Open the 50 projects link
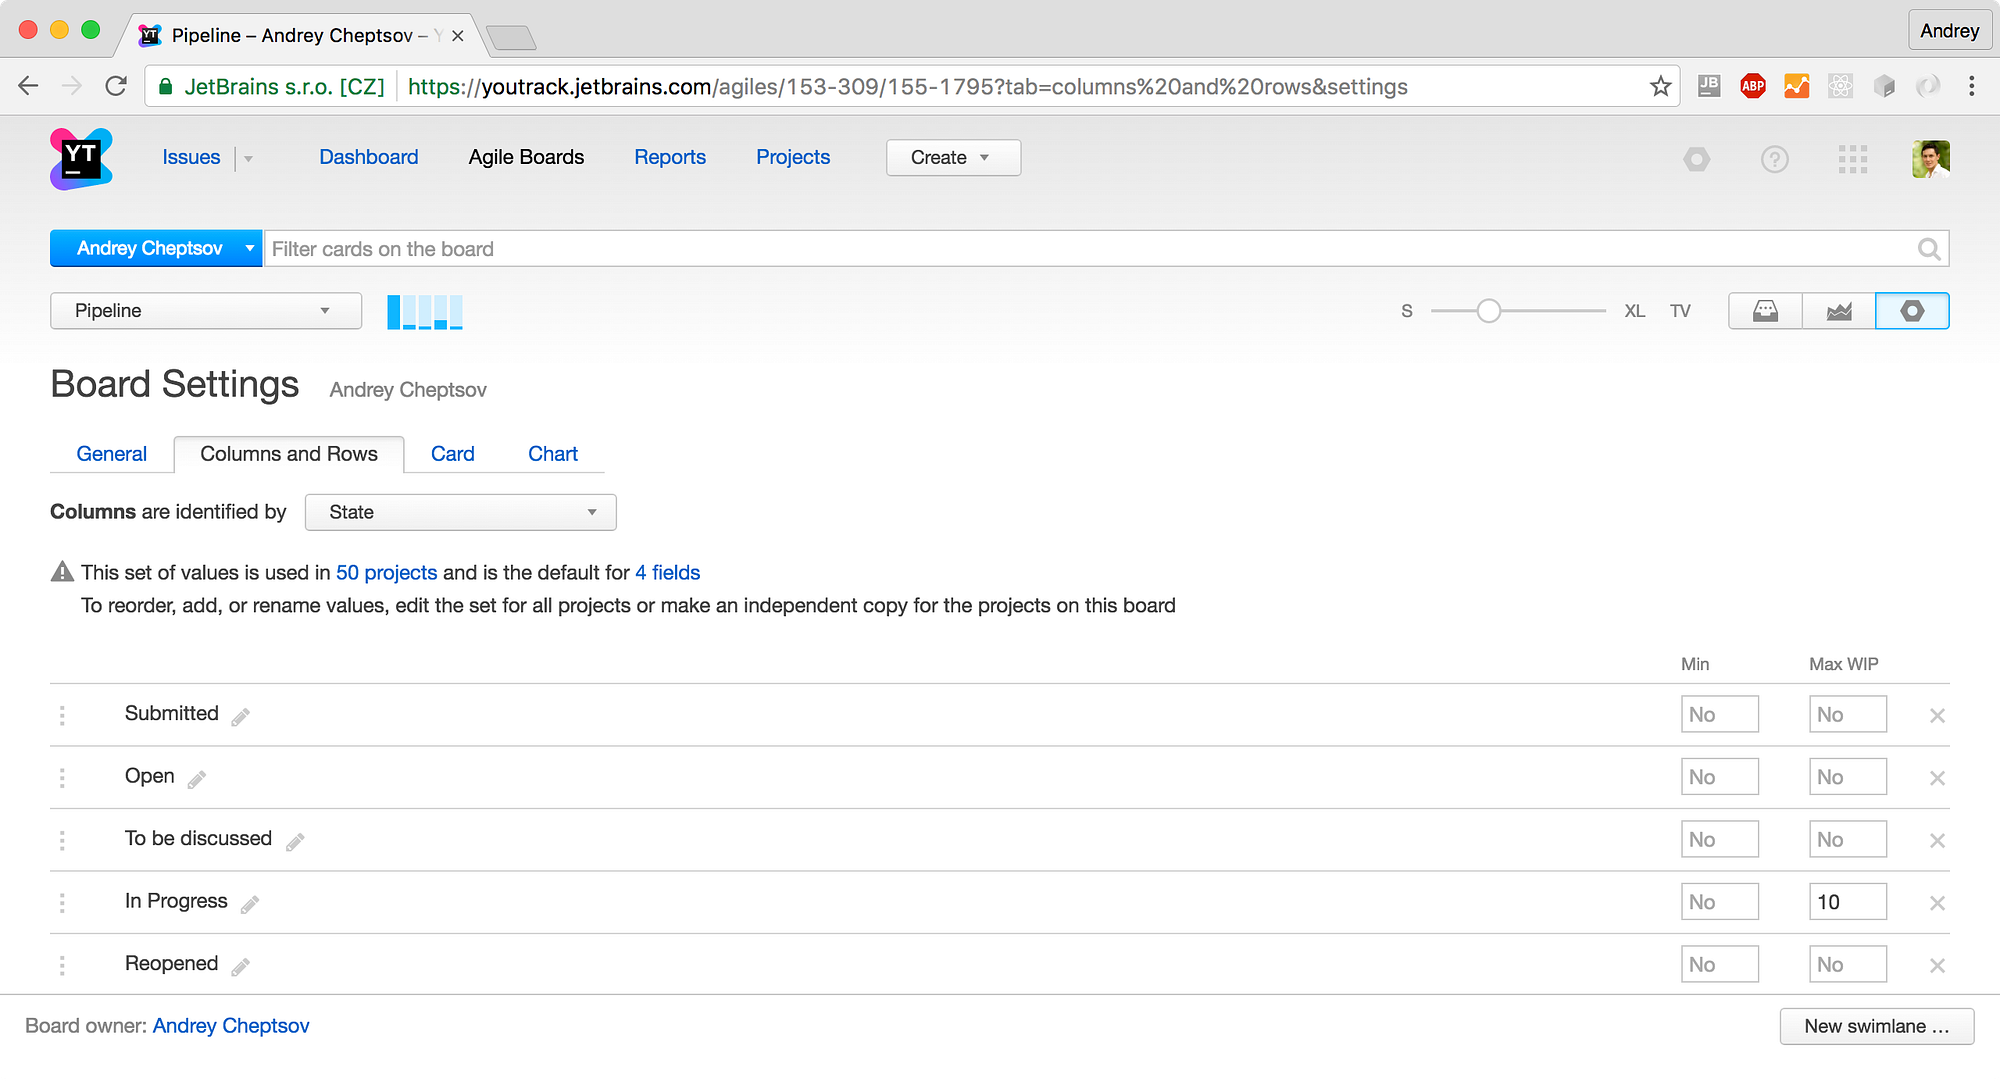 click(x=386, y=572)
